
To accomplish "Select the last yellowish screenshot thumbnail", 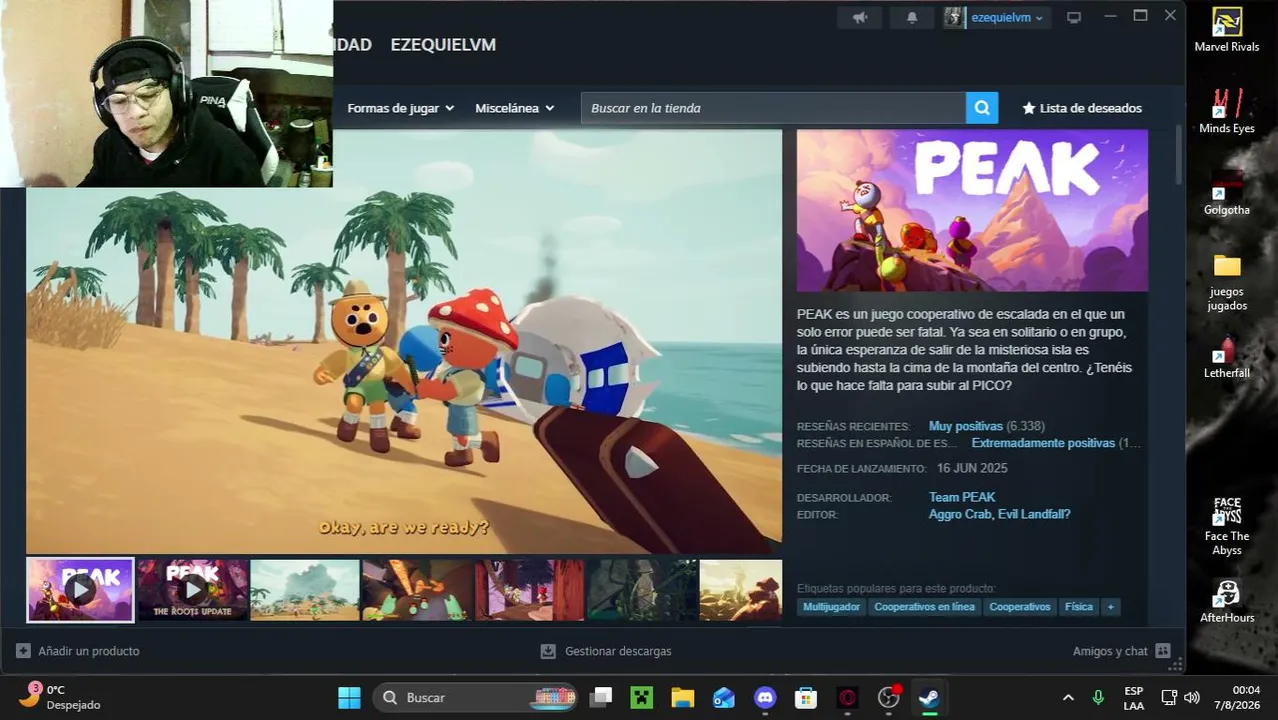I will [x=741, y=590].
